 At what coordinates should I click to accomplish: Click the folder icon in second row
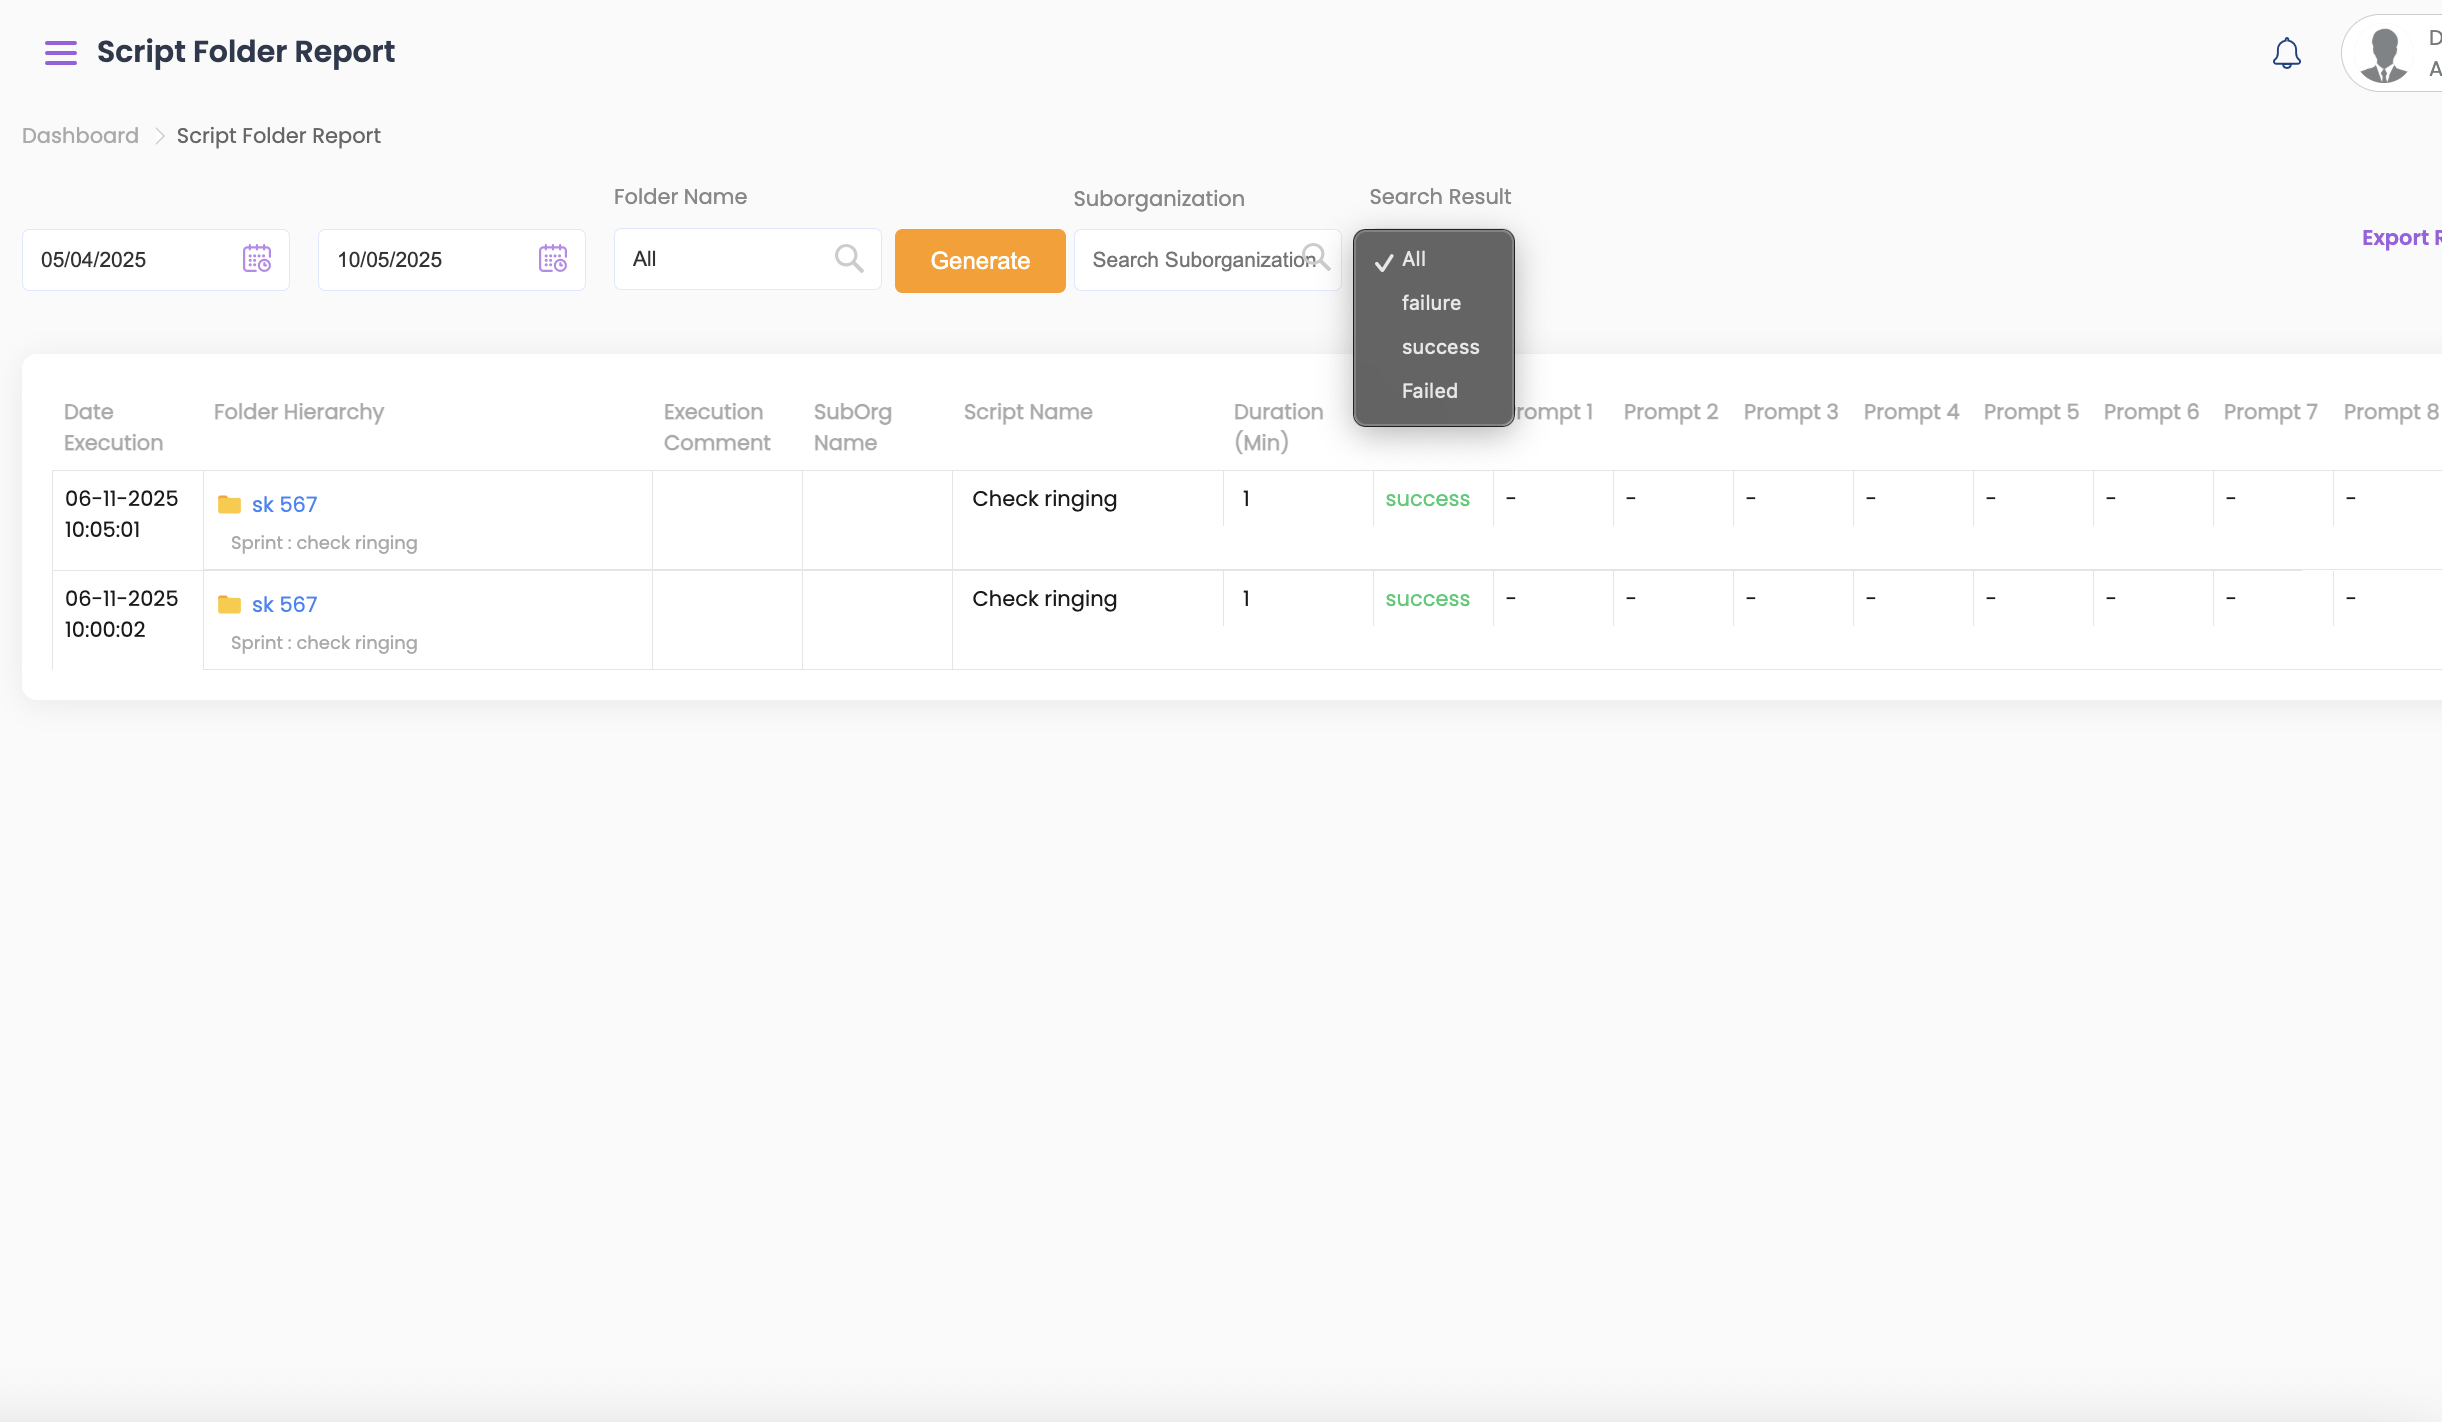click(229, 604)
